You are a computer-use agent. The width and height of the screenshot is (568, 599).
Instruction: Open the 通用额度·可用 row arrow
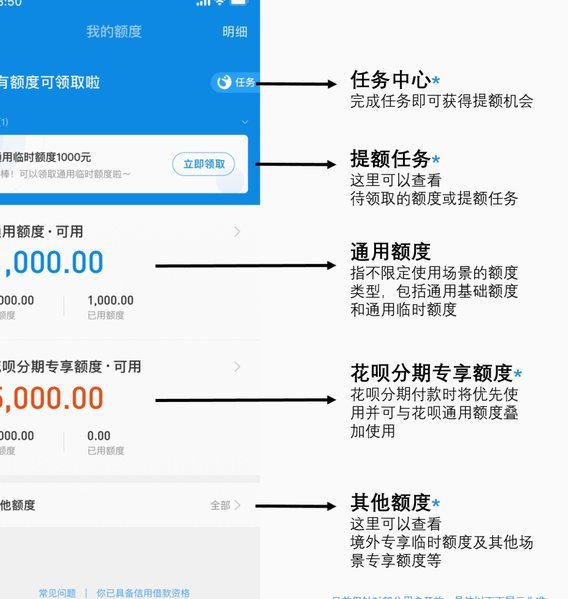(237, 232)
